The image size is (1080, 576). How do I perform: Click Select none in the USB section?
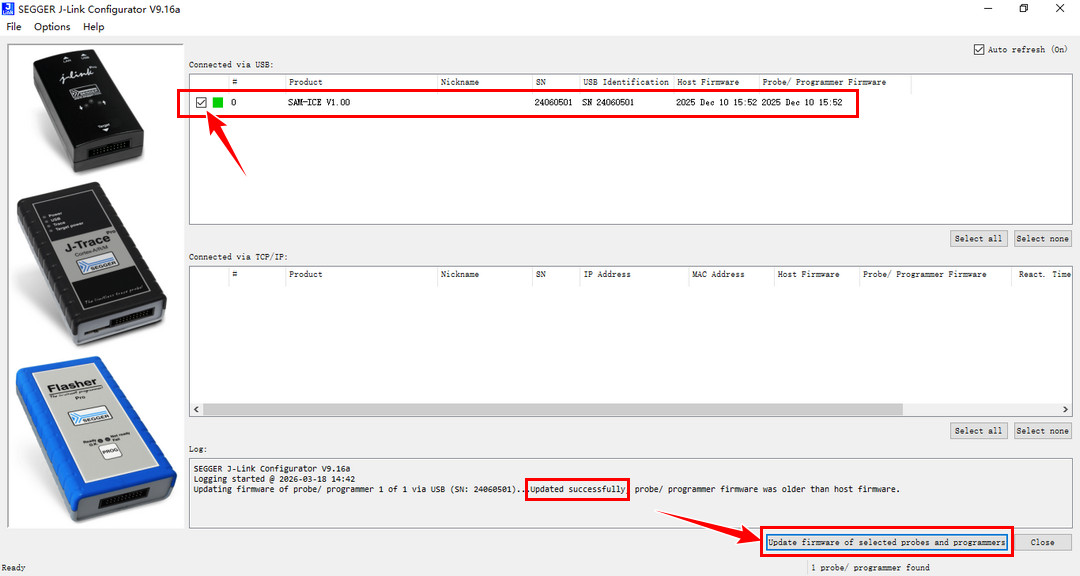tap(1043, 238)
